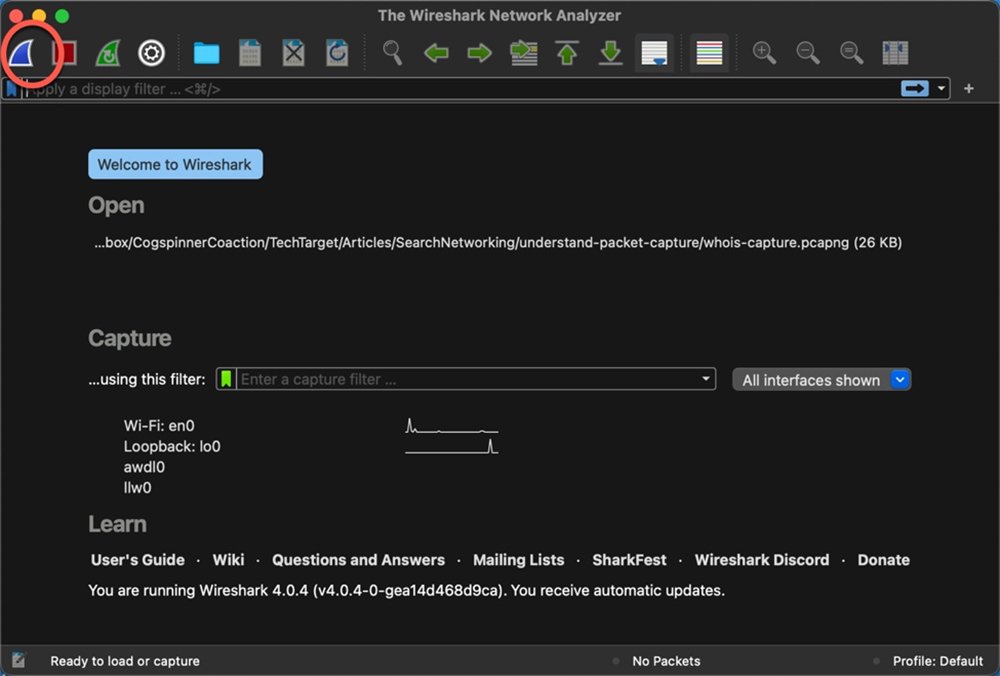
Task: Open the Wireshark User's Guide link
Action: pyautogui.click(x=137, y=560)
